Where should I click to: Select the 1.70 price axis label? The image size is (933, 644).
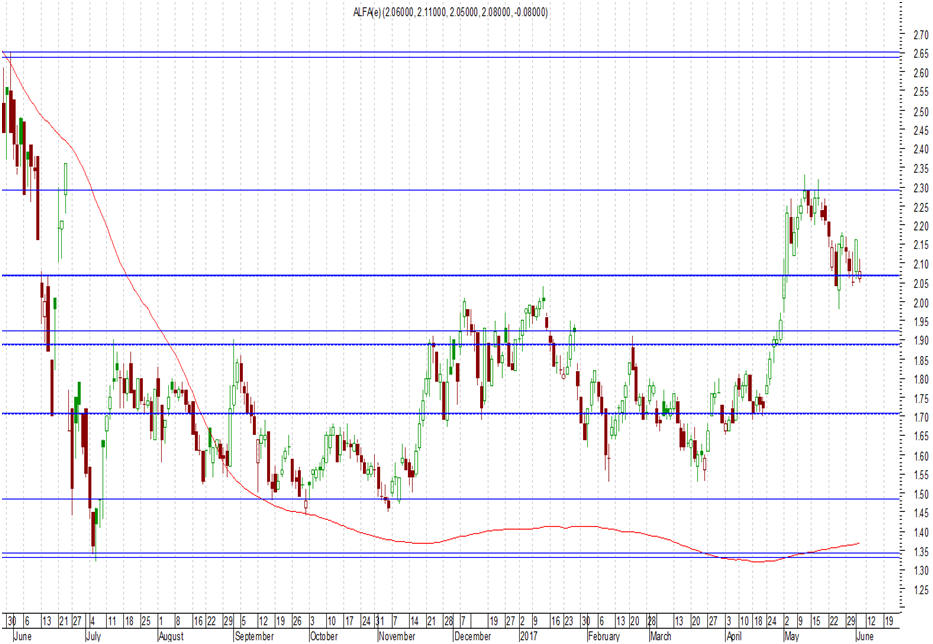click(x=921, y=418)
